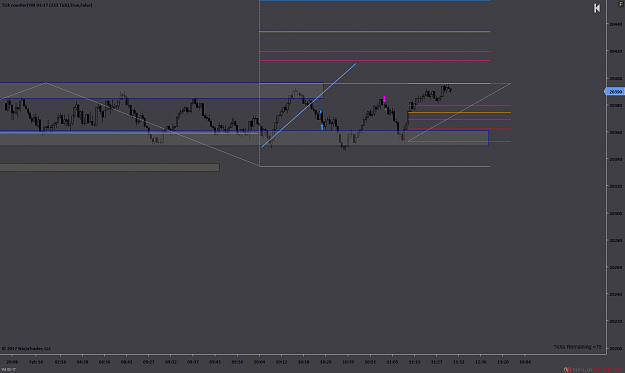Select the long red horizontal line
The height and width of the screenshot is (373, 625).
tap(375, 61)
